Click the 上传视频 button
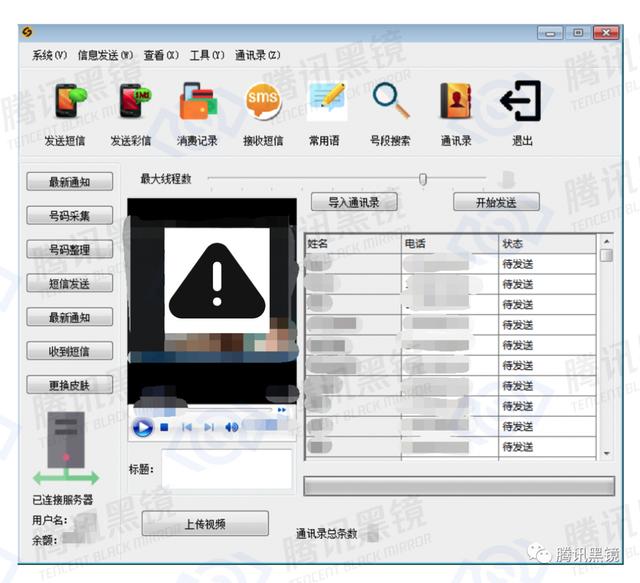The width and height of the screenshot is (640, 583). [x=205, y=523]
